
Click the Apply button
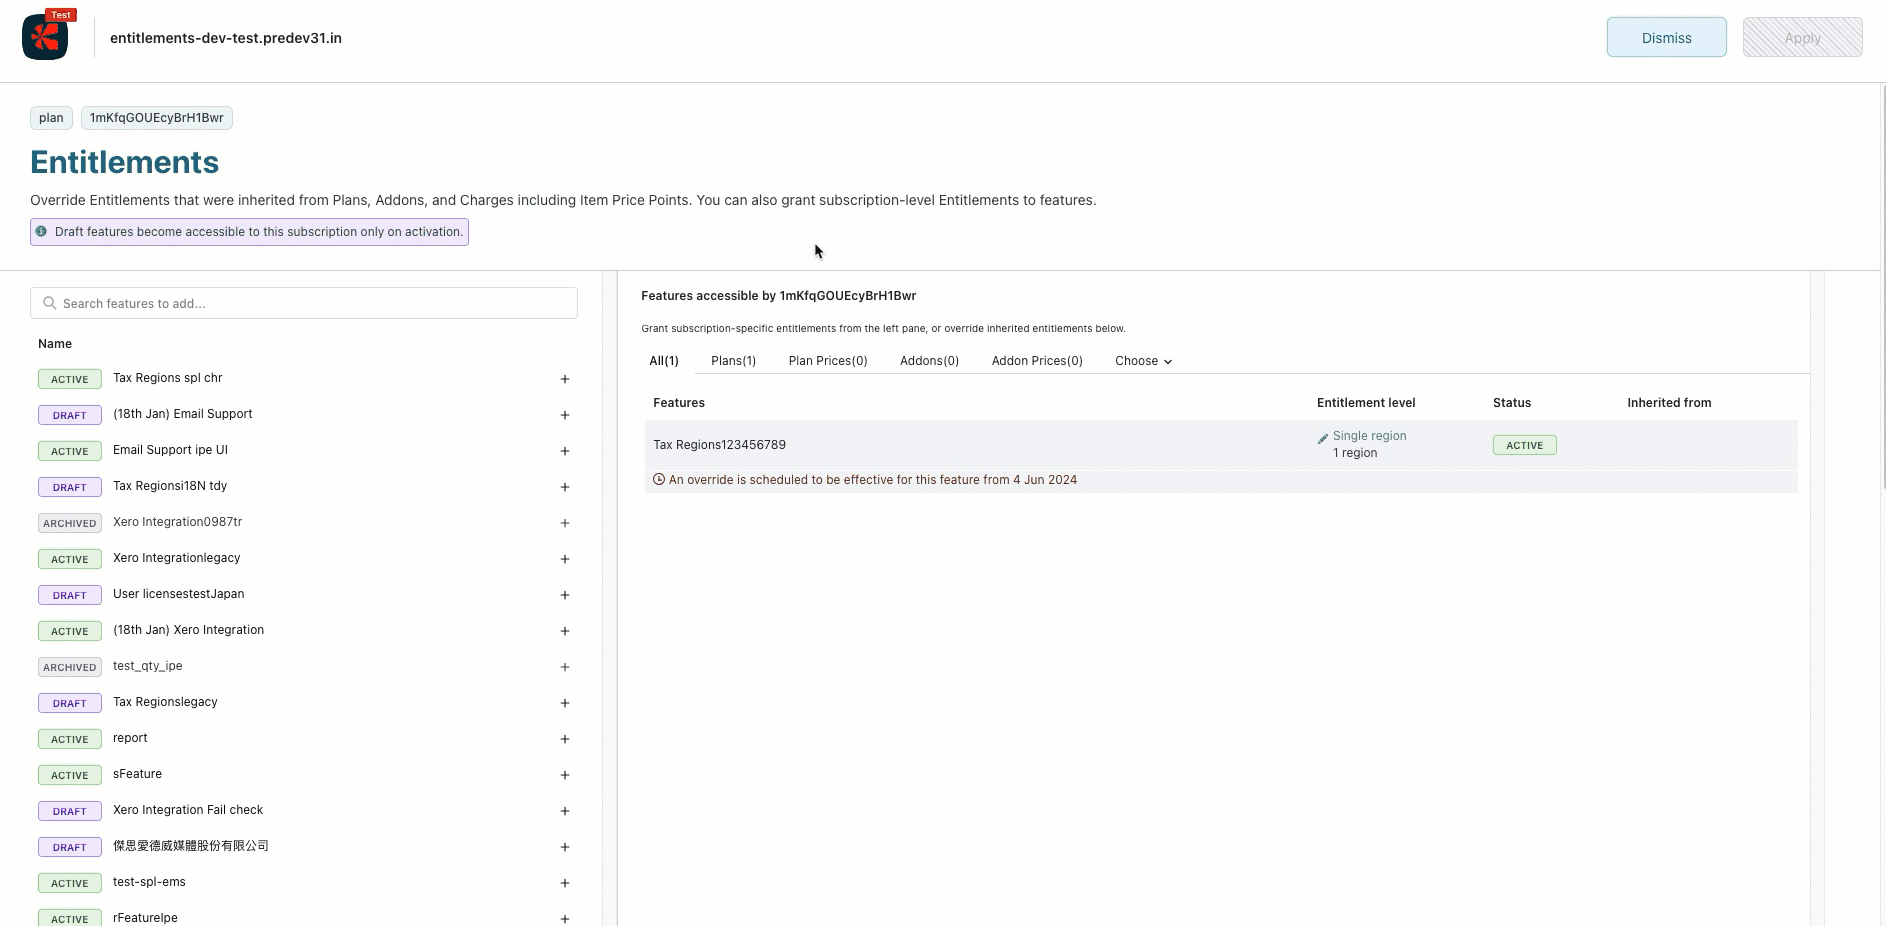click(x=1802, y=38)
